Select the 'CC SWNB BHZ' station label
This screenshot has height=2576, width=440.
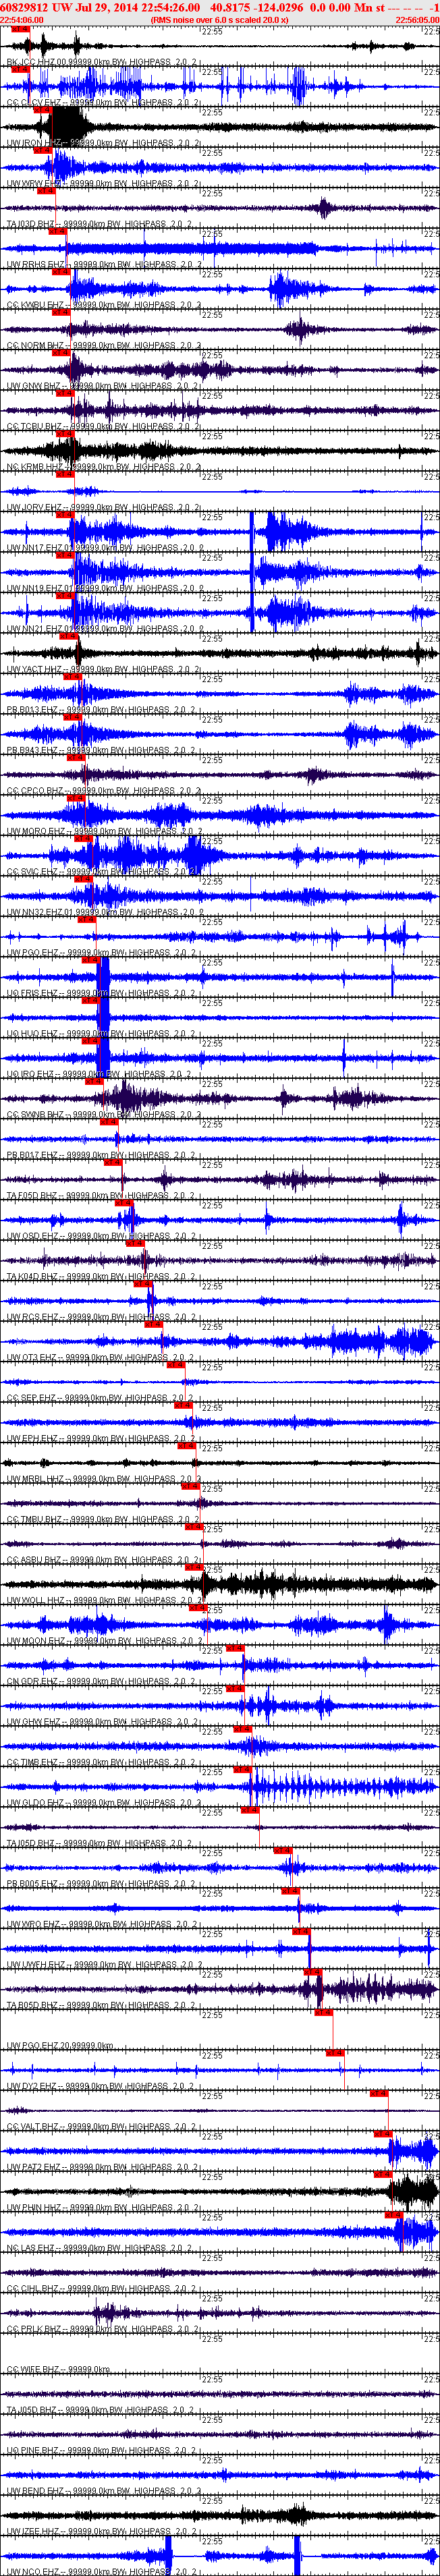click(35, 1114)
